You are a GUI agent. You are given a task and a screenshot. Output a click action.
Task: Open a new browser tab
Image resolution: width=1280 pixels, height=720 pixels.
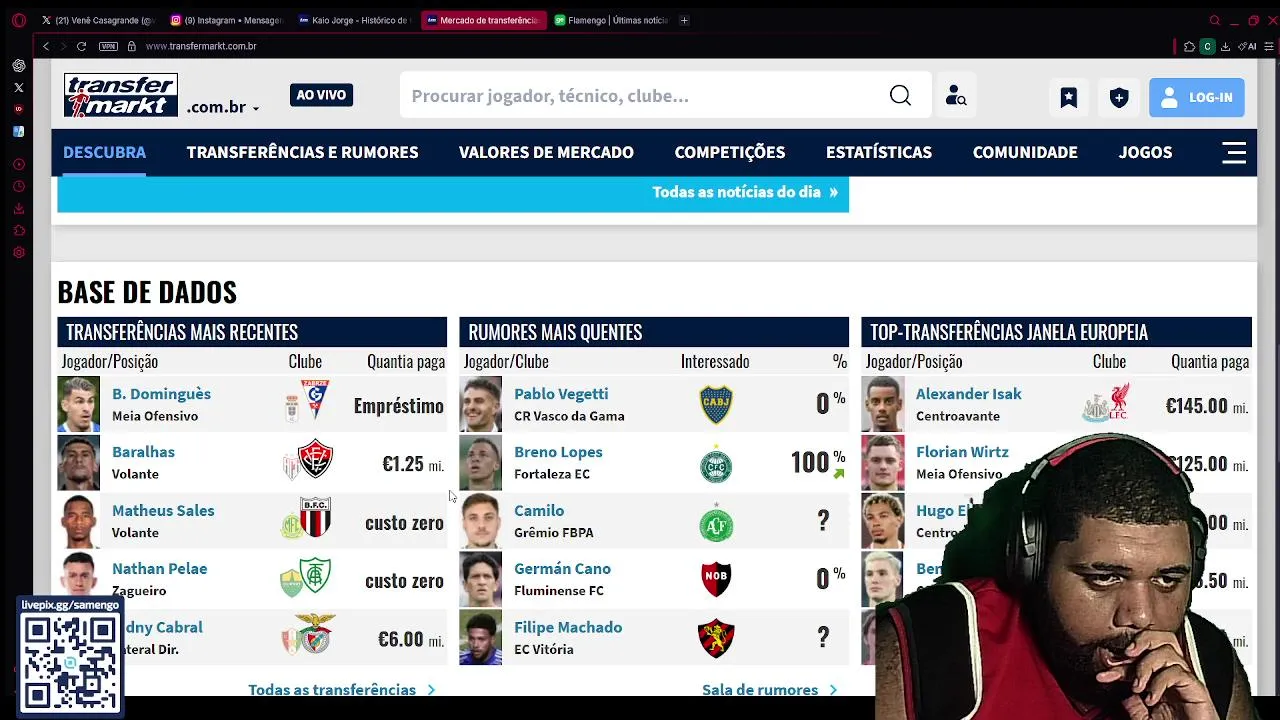[684, 20]
